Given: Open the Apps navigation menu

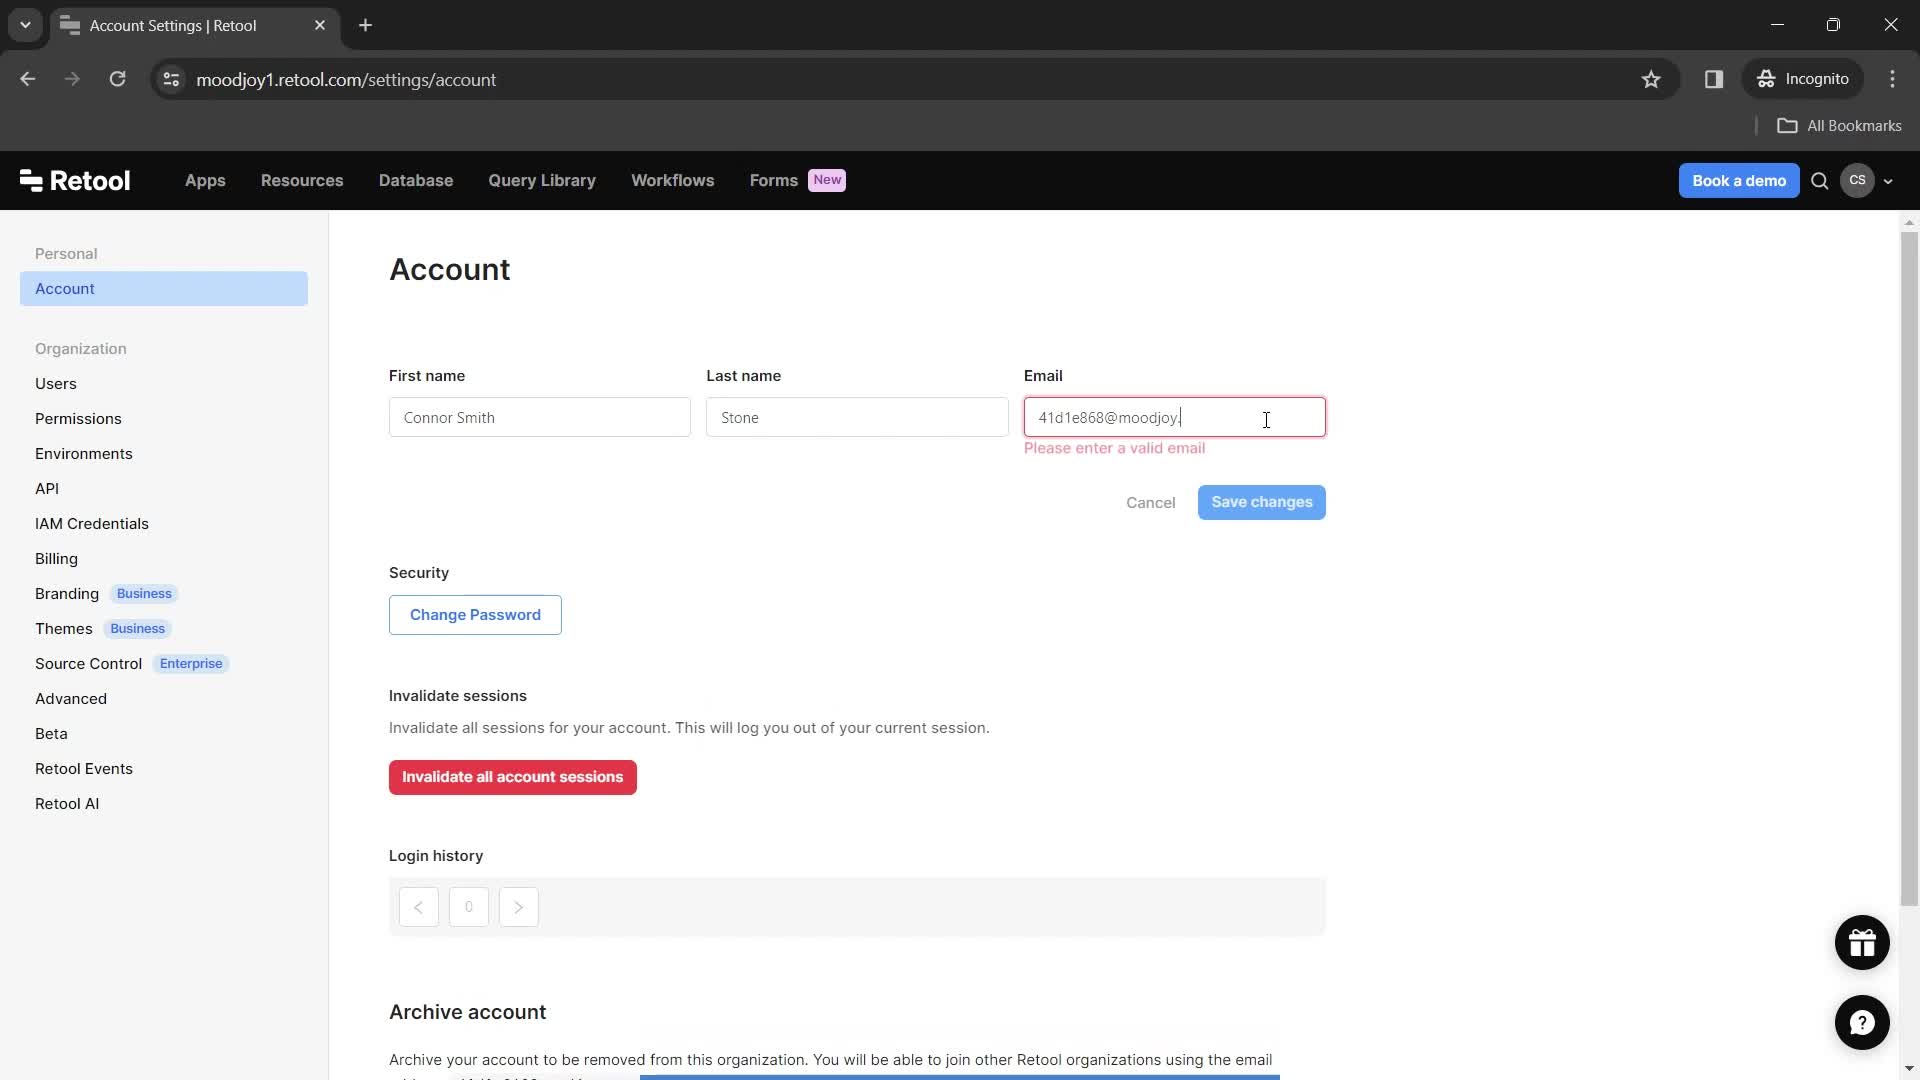Looking at the screenshot, I should (204, 179).
